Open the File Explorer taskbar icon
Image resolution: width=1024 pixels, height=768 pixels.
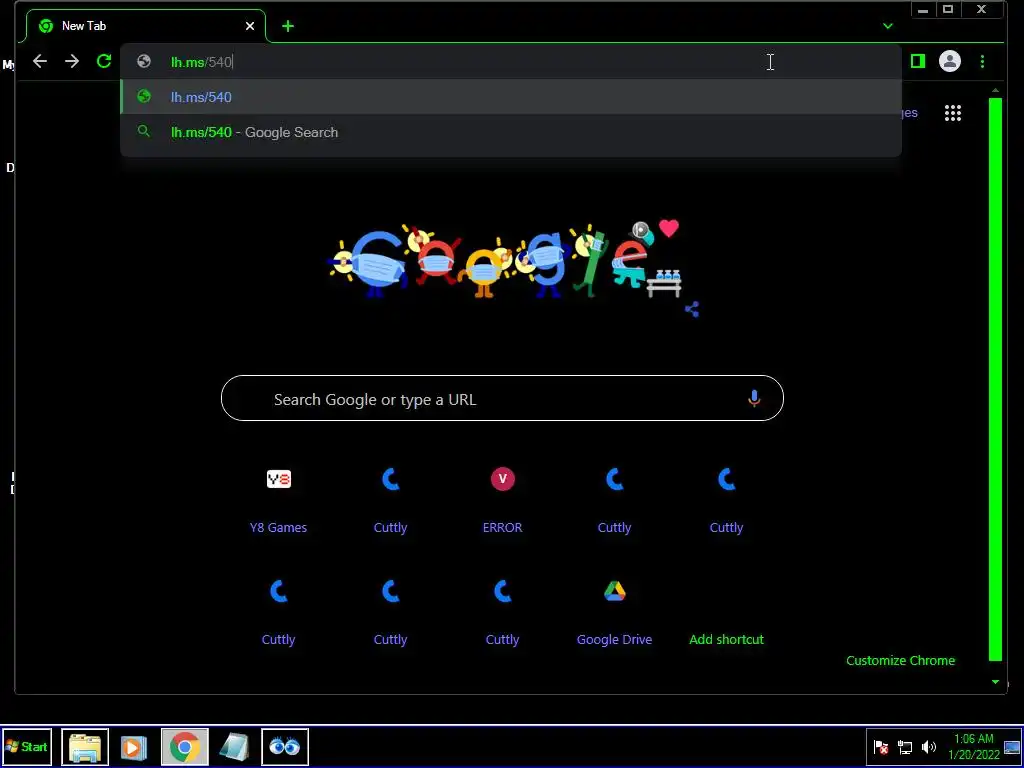pos(85,746)
